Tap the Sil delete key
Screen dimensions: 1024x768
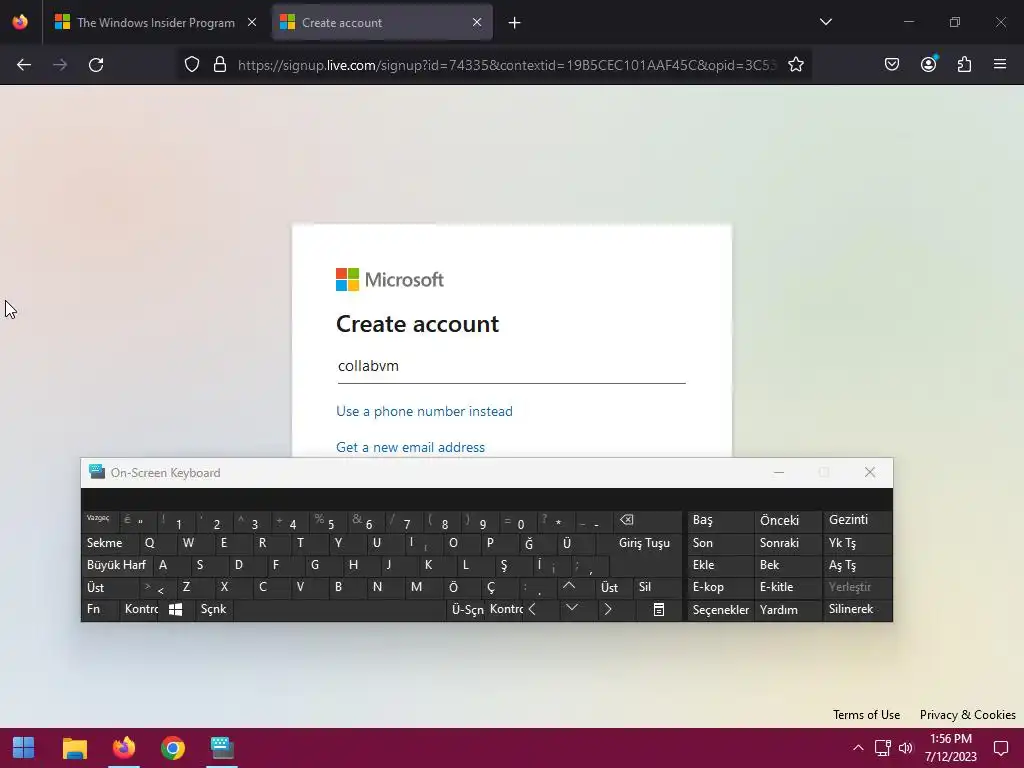pos(659,587)
